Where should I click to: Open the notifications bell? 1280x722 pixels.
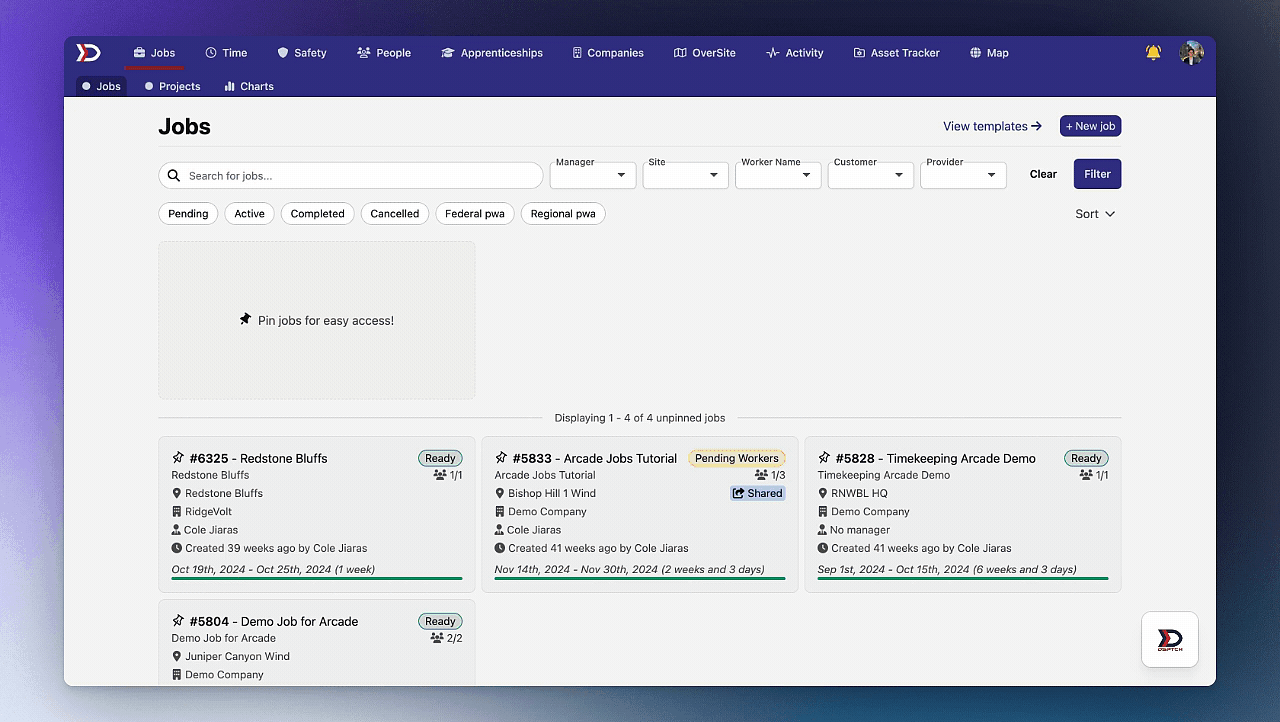[x=1153, y=53]
